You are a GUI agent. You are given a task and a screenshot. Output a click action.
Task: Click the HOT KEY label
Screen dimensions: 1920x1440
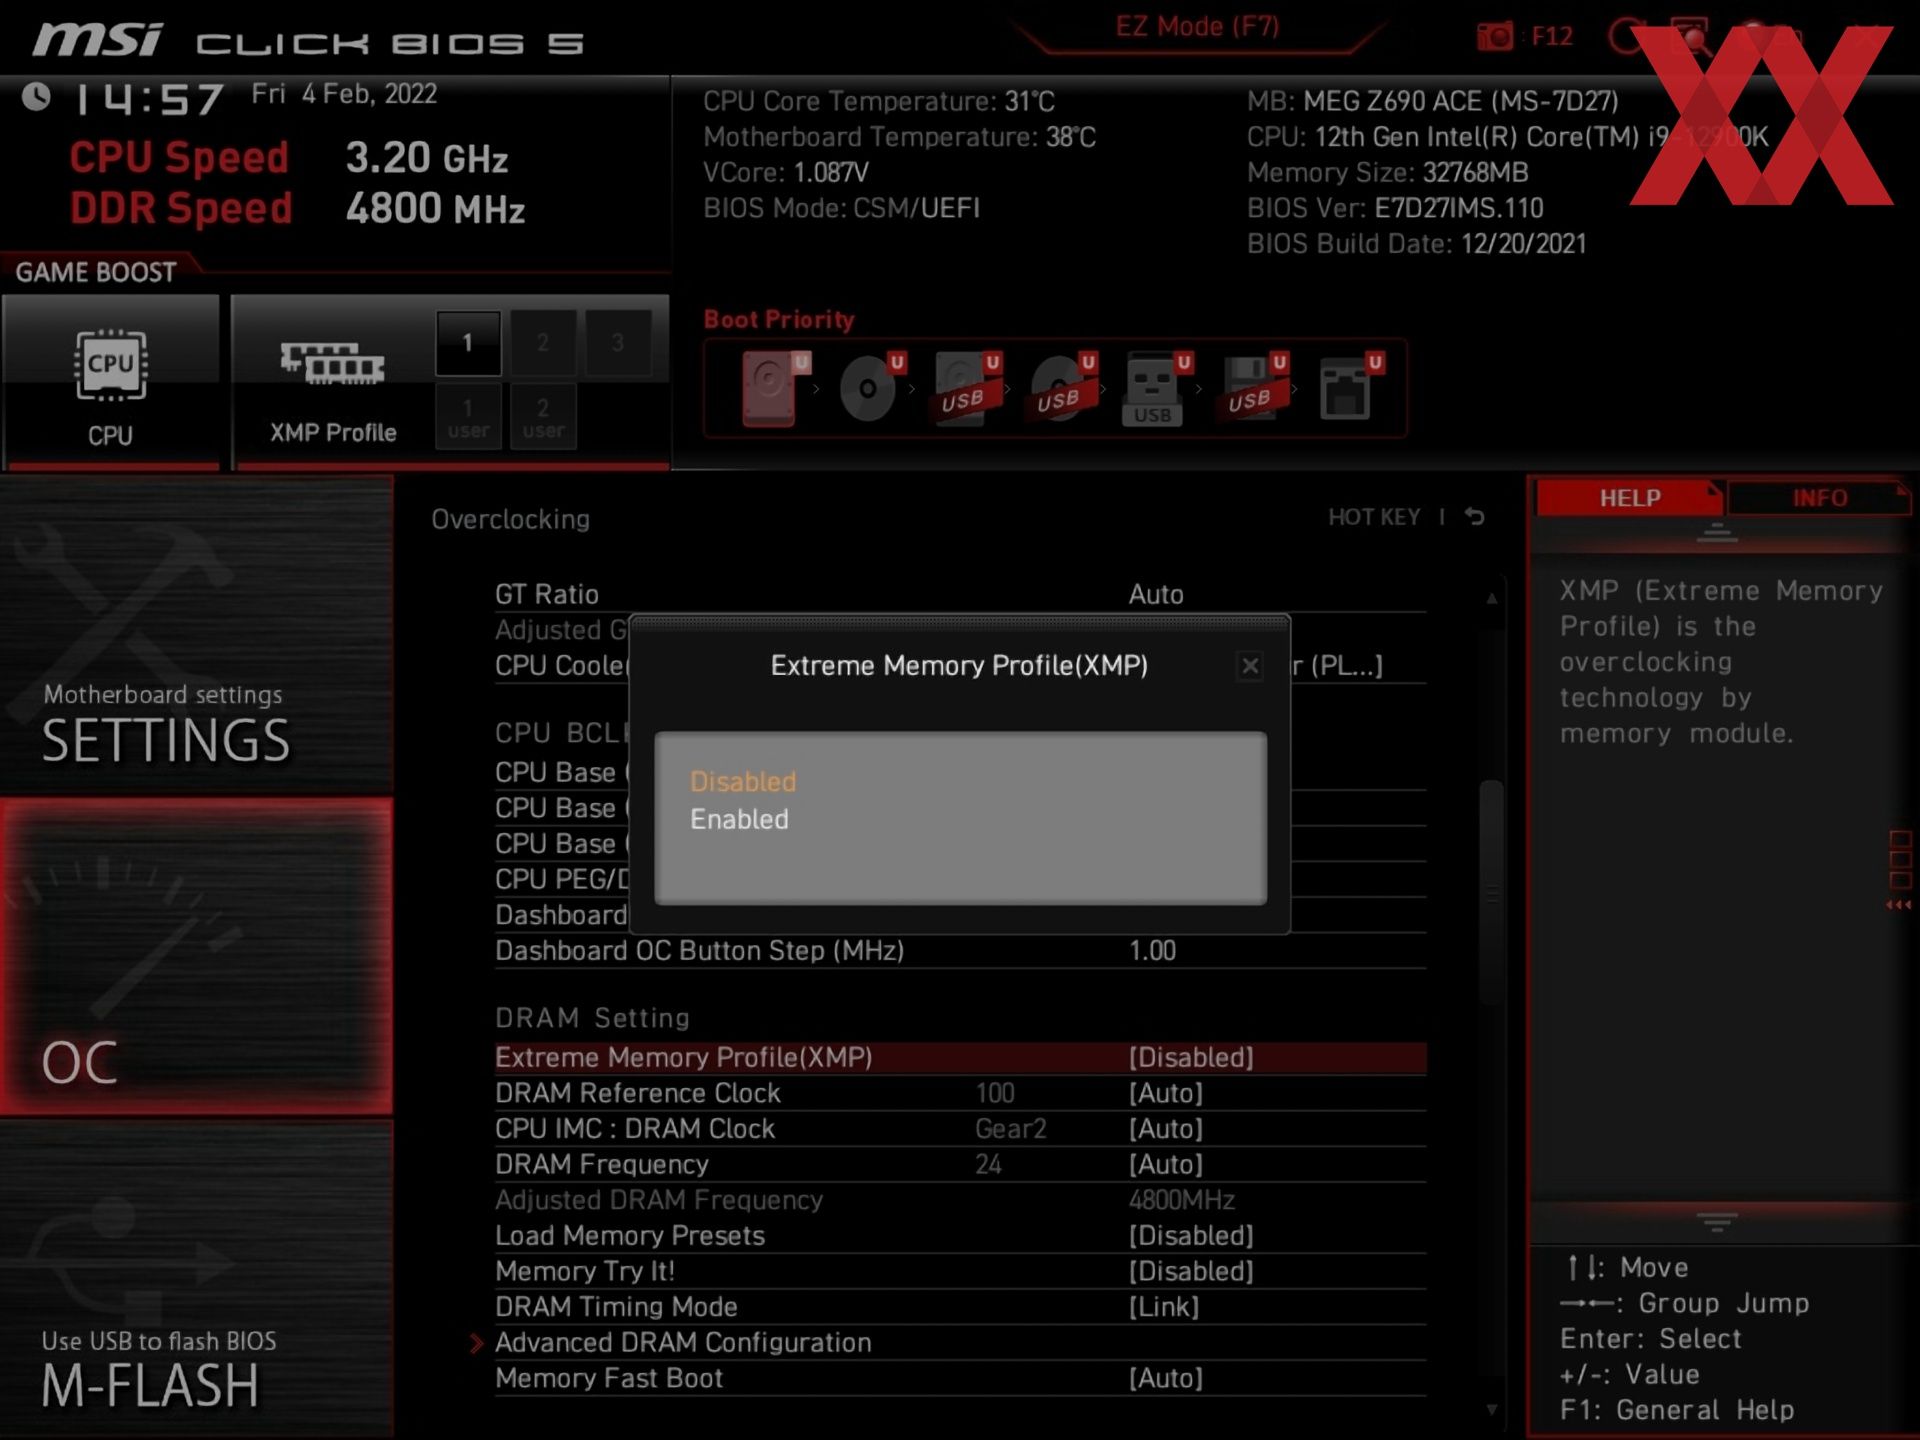click(1374, 517)
